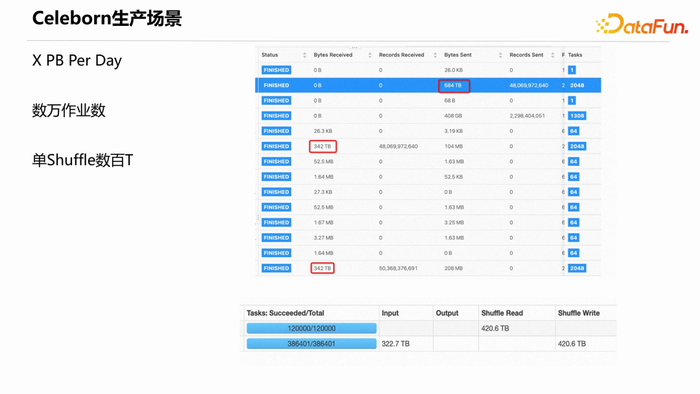Screen dimensions: 700x394
Task: Select the highlighted 684 TB row
Action: pos(428,85)
